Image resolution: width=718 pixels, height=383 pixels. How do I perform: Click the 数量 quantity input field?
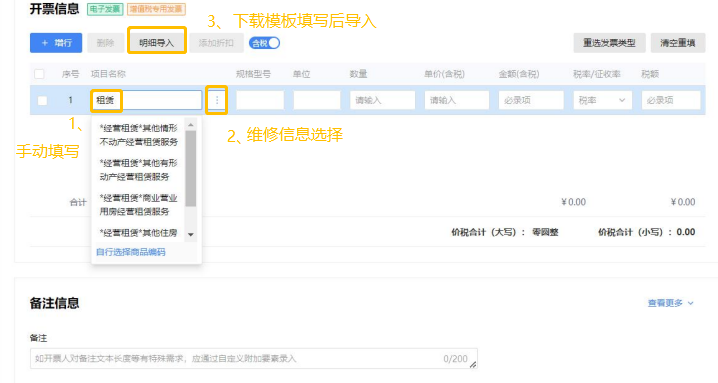[382, 100]
